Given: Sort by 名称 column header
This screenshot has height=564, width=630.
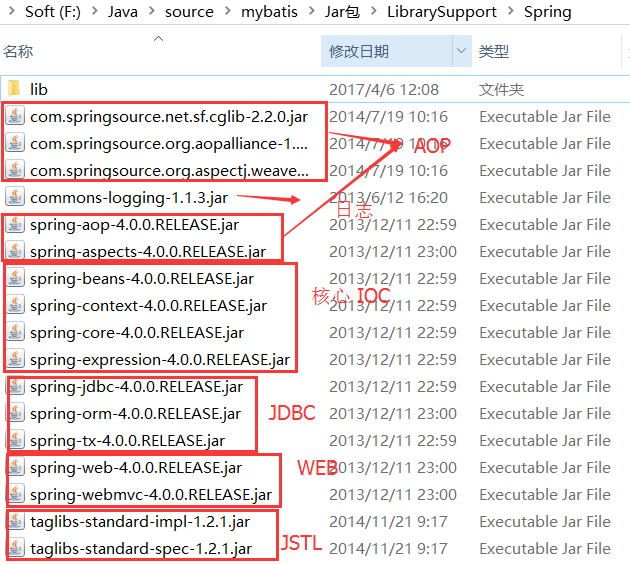Looking at the screenshot, I should 18,51.
